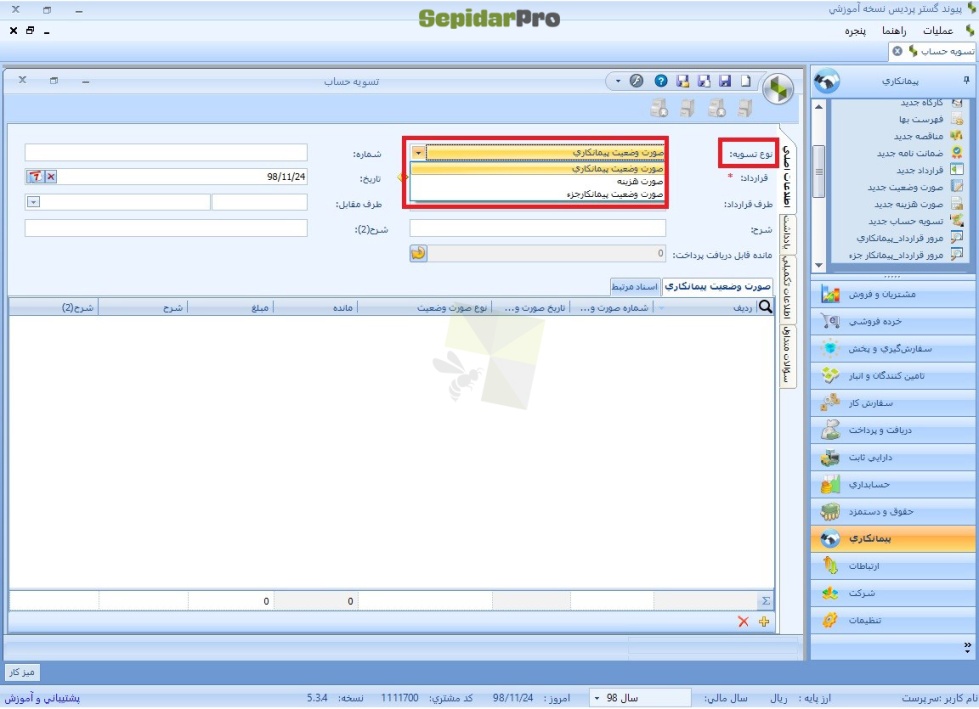Open صورت وضعیت جدید in the side panel
The width and height of the screenshot is (979, 709).
point(905,187)
